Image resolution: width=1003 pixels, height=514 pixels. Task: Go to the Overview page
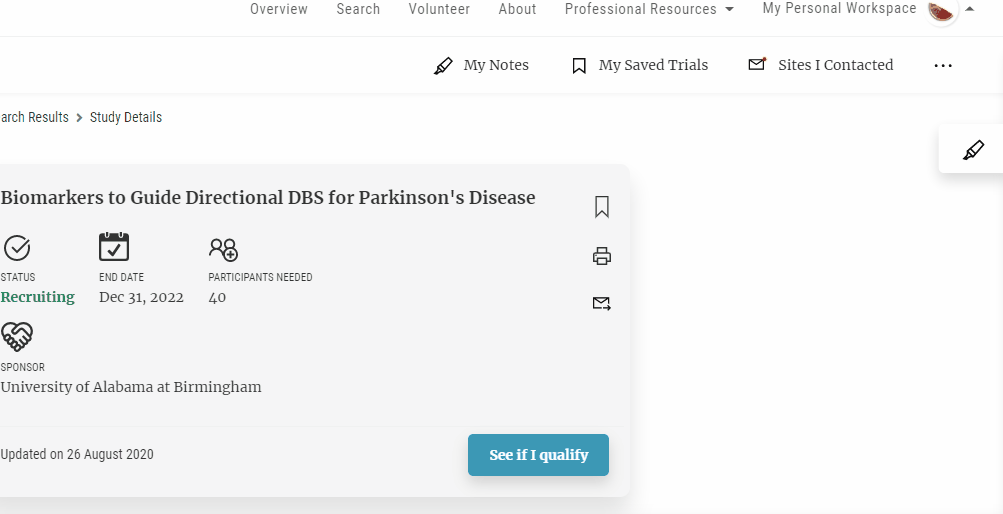(x=279, y=9)
